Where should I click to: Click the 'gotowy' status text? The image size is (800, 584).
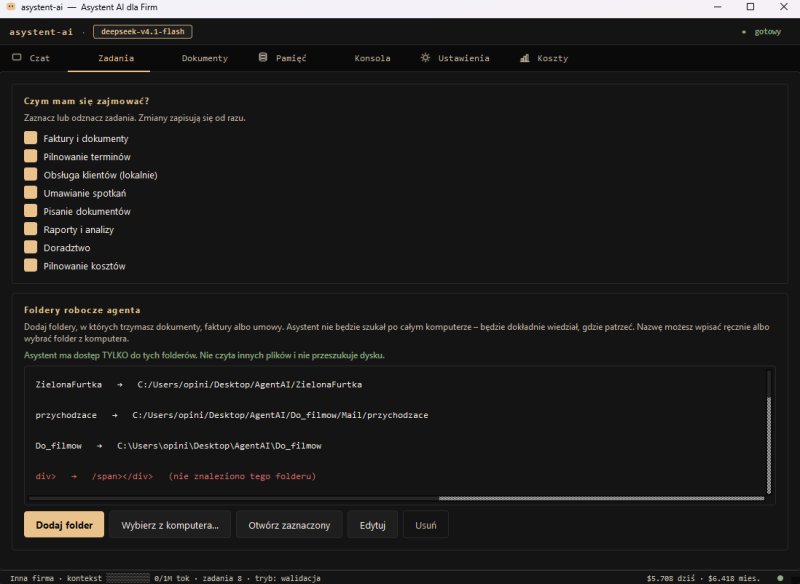(x=767, y=32)
